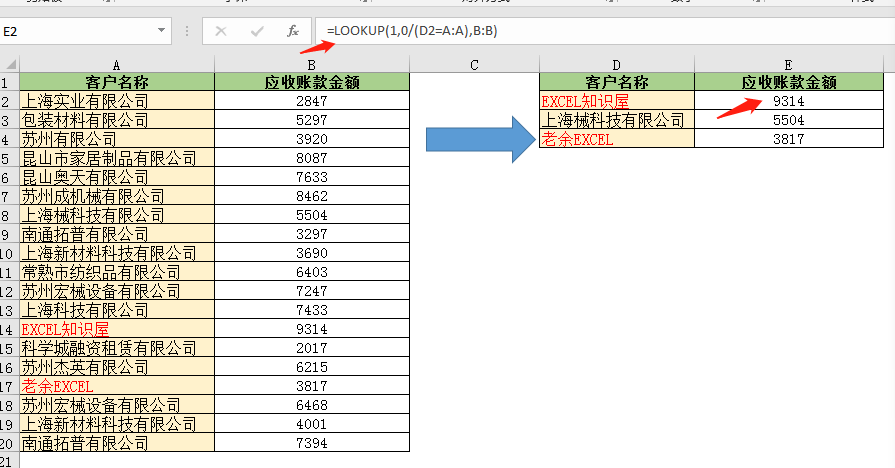This screenshot has width=895, height=468.
Task: Click red cell A17 老余EXCEL
Action: point(117,386)
